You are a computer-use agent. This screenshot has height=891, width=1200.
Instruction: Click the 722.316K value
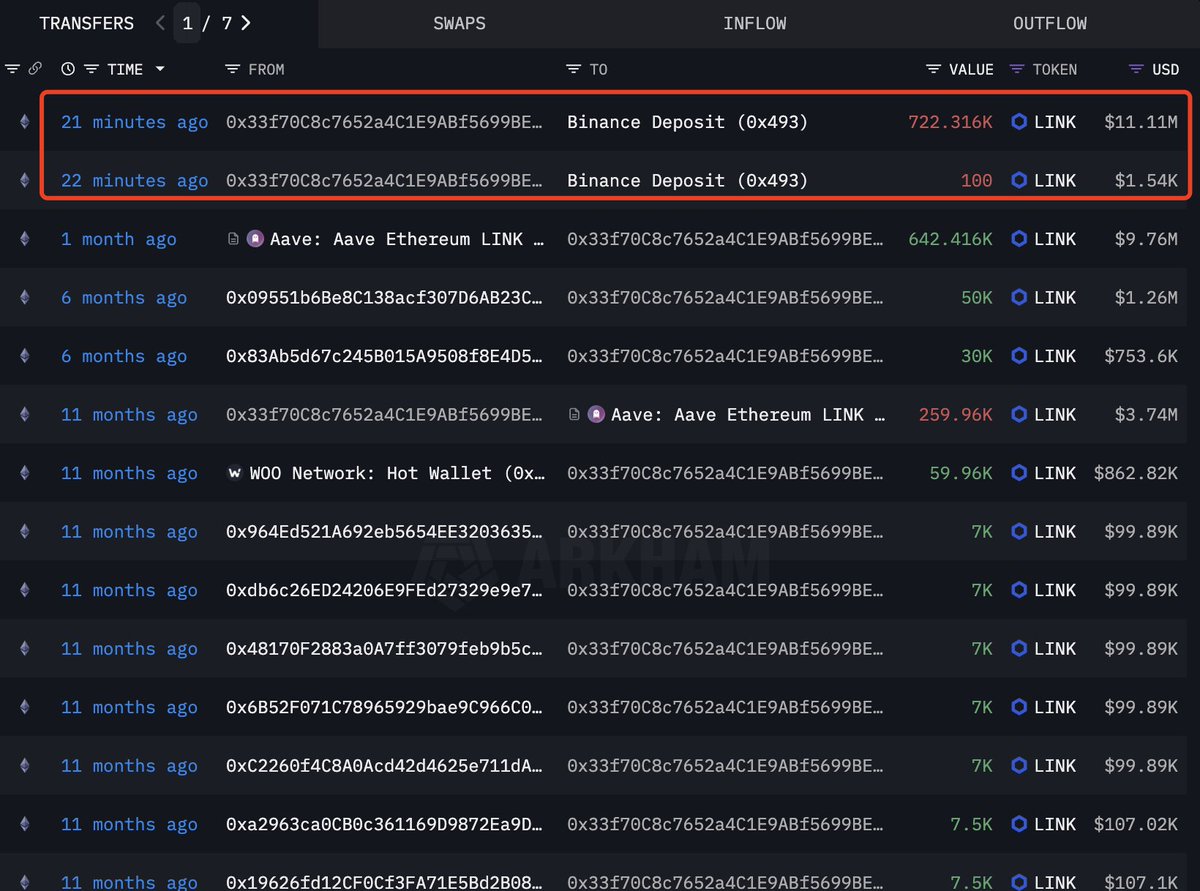[950, 122]
